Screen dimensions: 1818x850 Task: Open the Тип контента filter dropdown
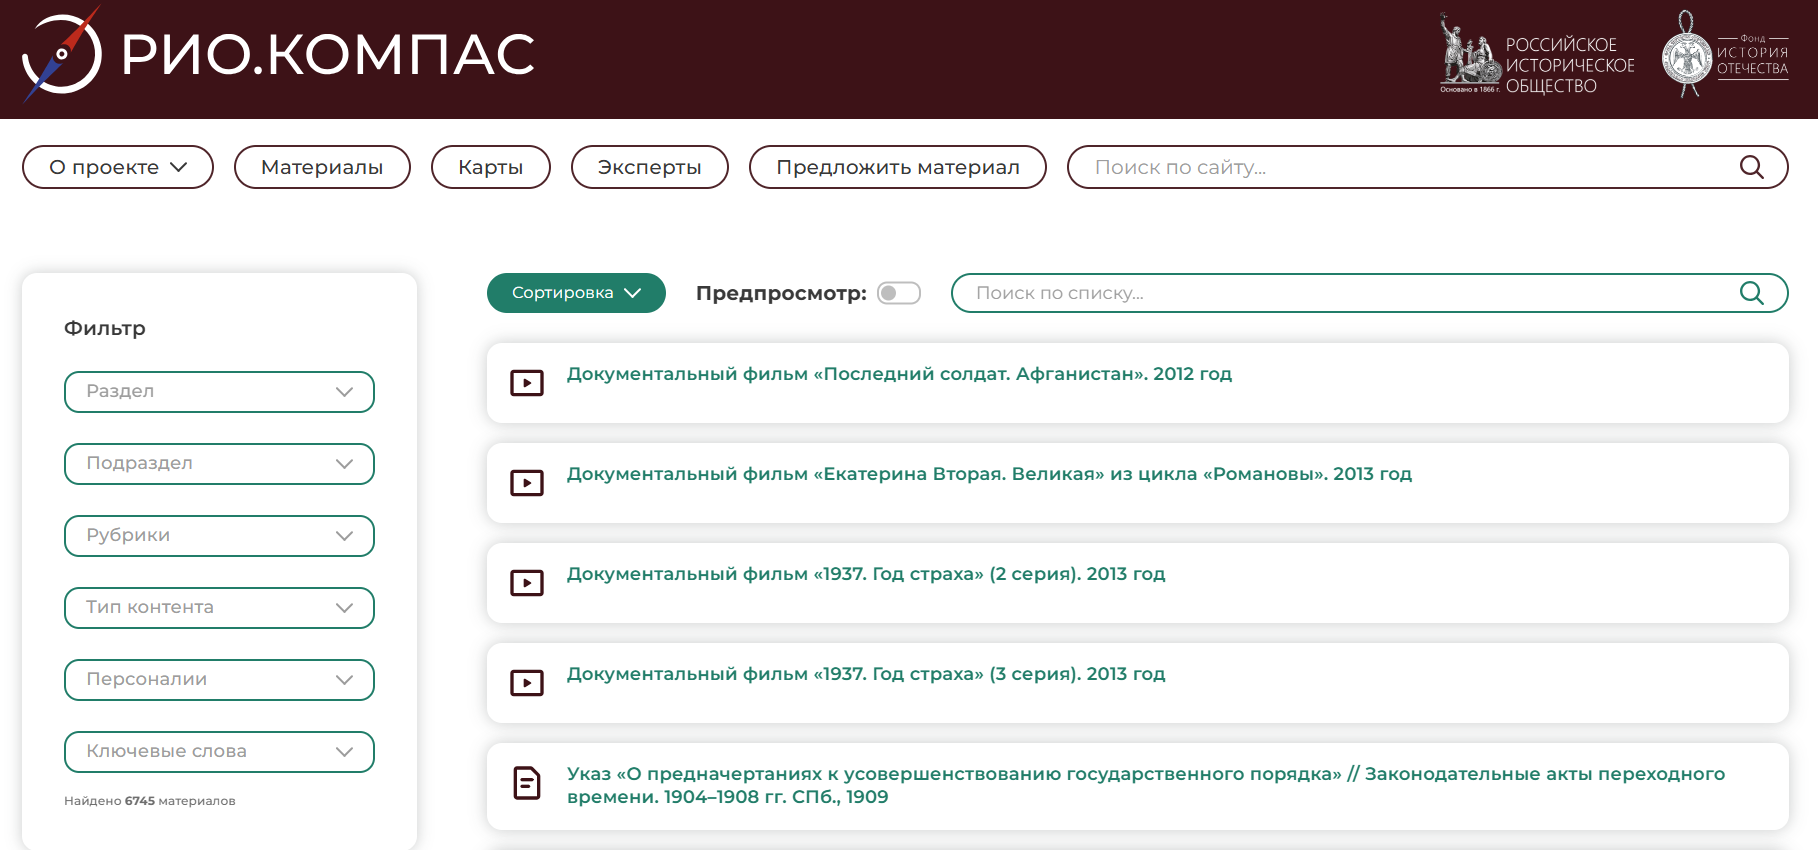tap(219, 608)
